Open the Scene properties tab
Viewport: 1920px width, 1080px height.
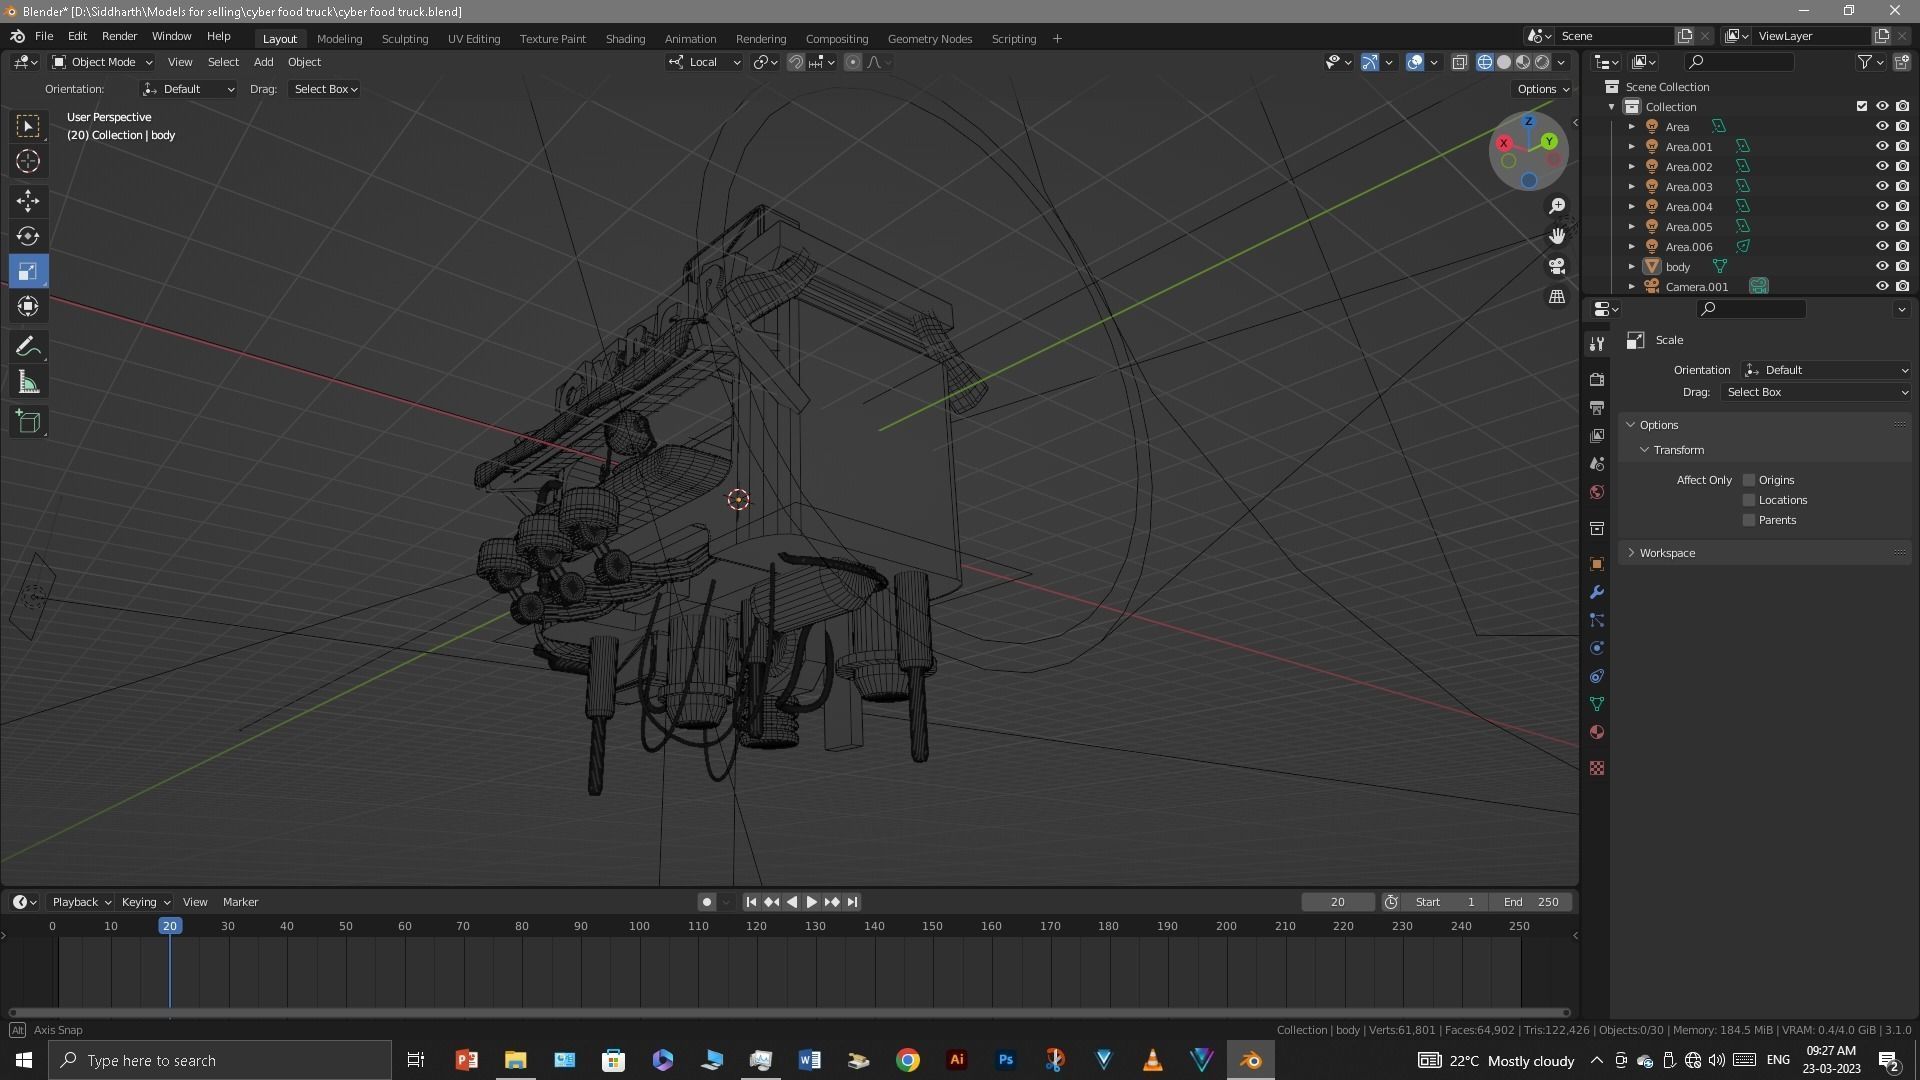tap(1597, 464)
